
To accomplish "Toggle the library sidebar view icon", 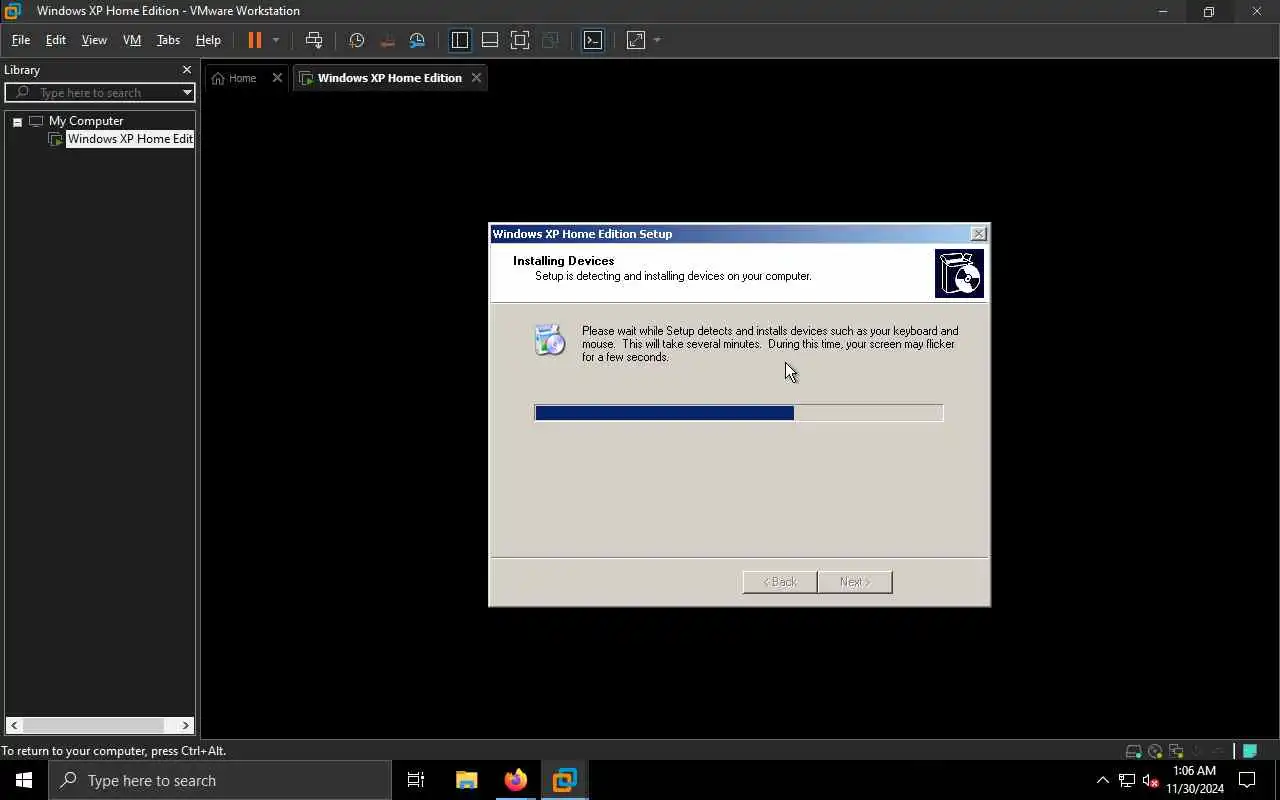I will [460, 40].
